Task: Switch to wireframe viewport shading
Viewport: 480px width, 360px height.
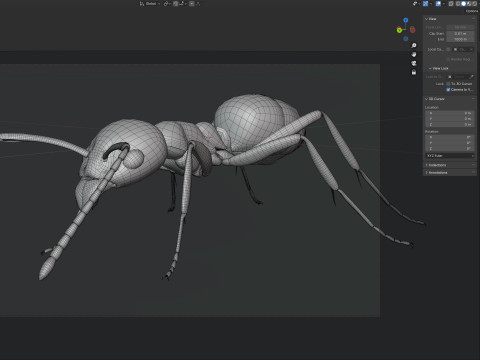Action: tap(458, 4)
